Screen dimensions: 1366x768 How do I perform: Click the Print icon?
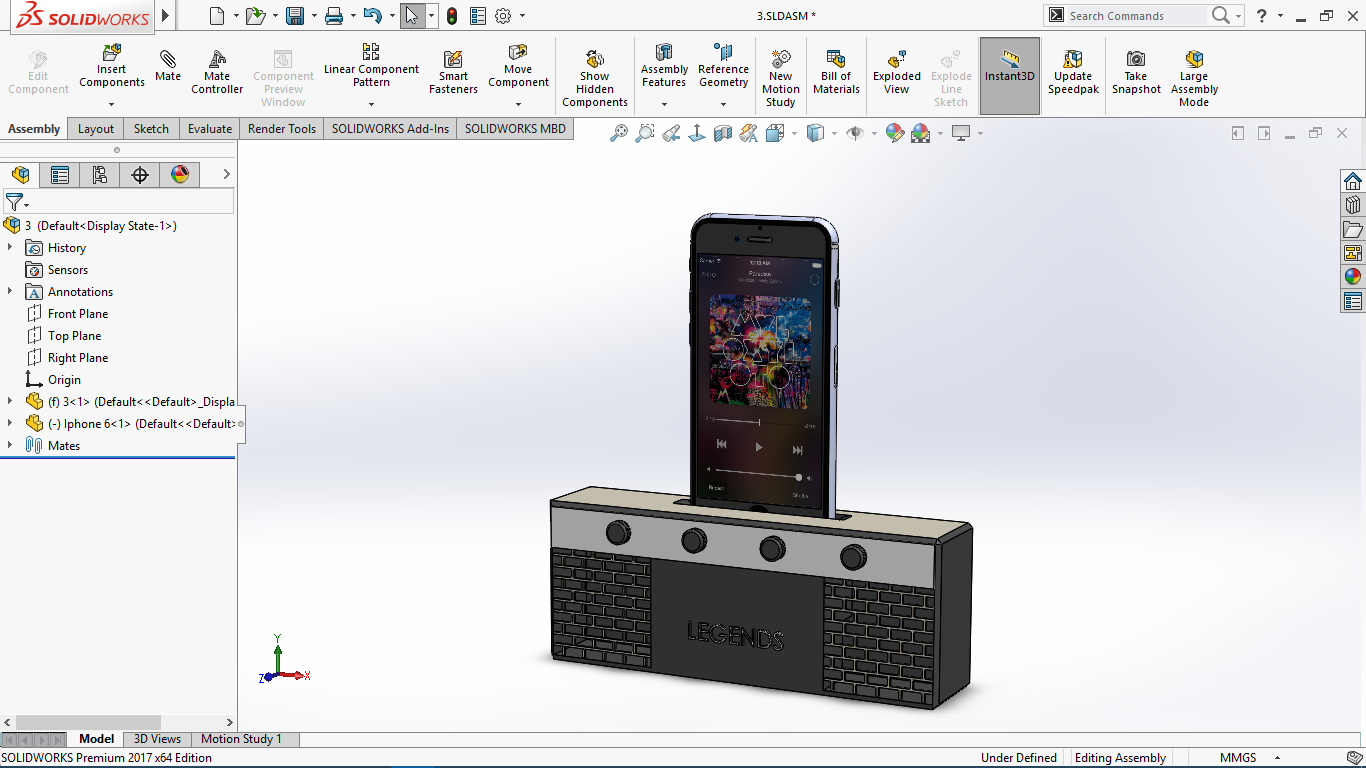pos(334,16)
